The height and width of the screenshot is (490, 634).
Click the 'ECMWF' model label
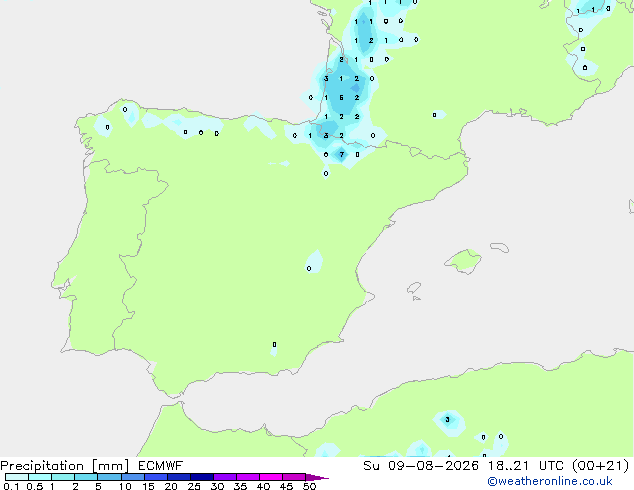point(161,466)
